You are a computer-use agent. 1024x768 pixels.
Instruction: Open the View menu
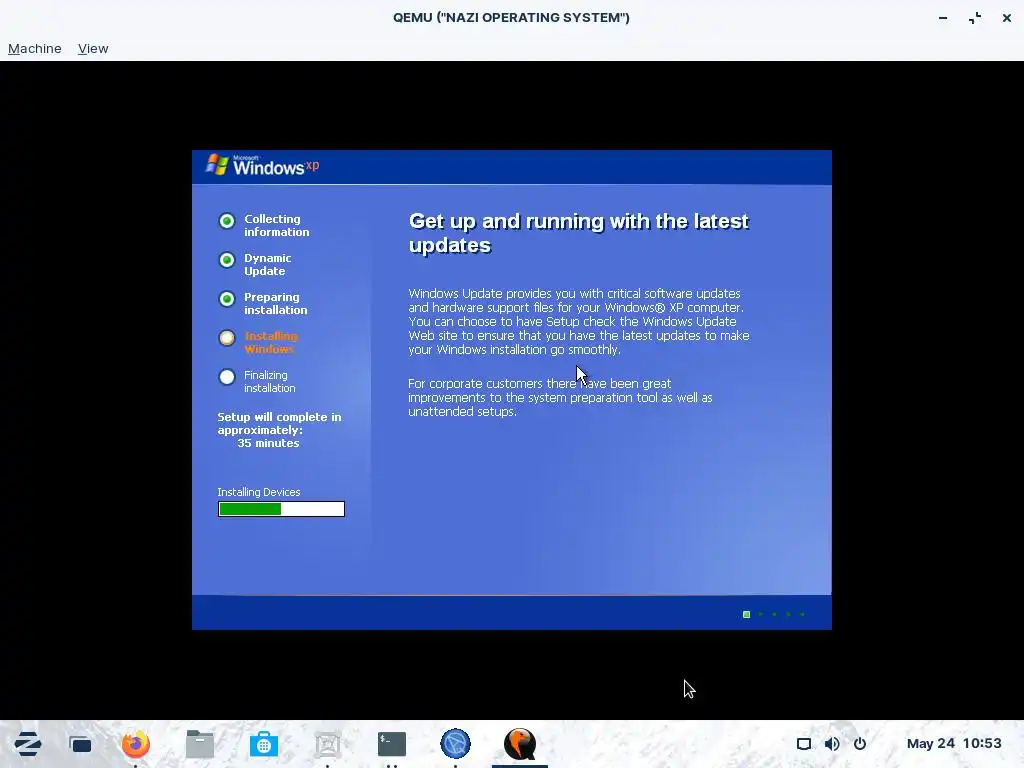click(93, 48)
